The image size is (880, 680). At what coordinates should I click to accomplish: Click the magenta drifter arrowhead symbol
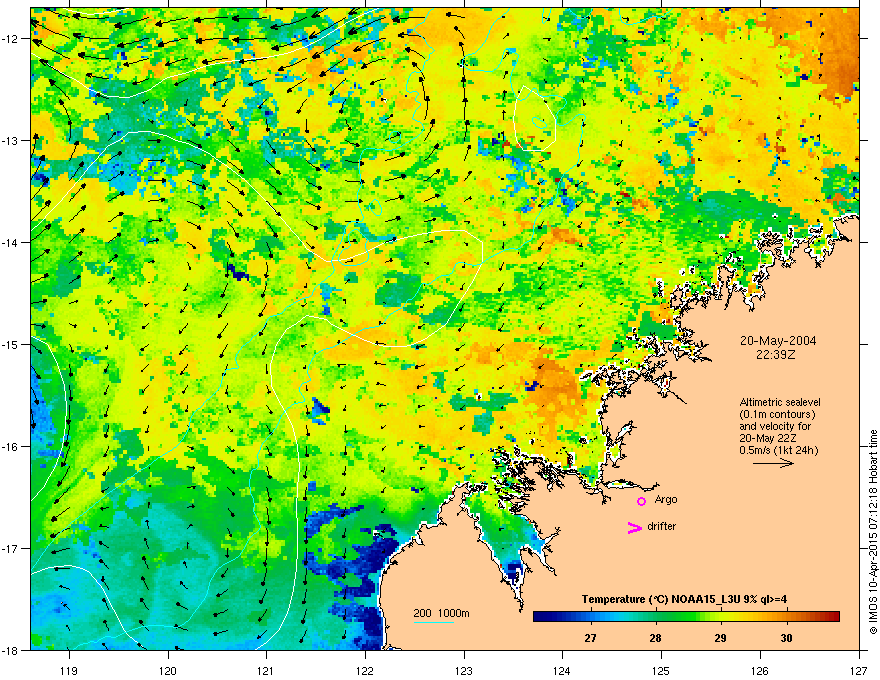coord(634,527)
